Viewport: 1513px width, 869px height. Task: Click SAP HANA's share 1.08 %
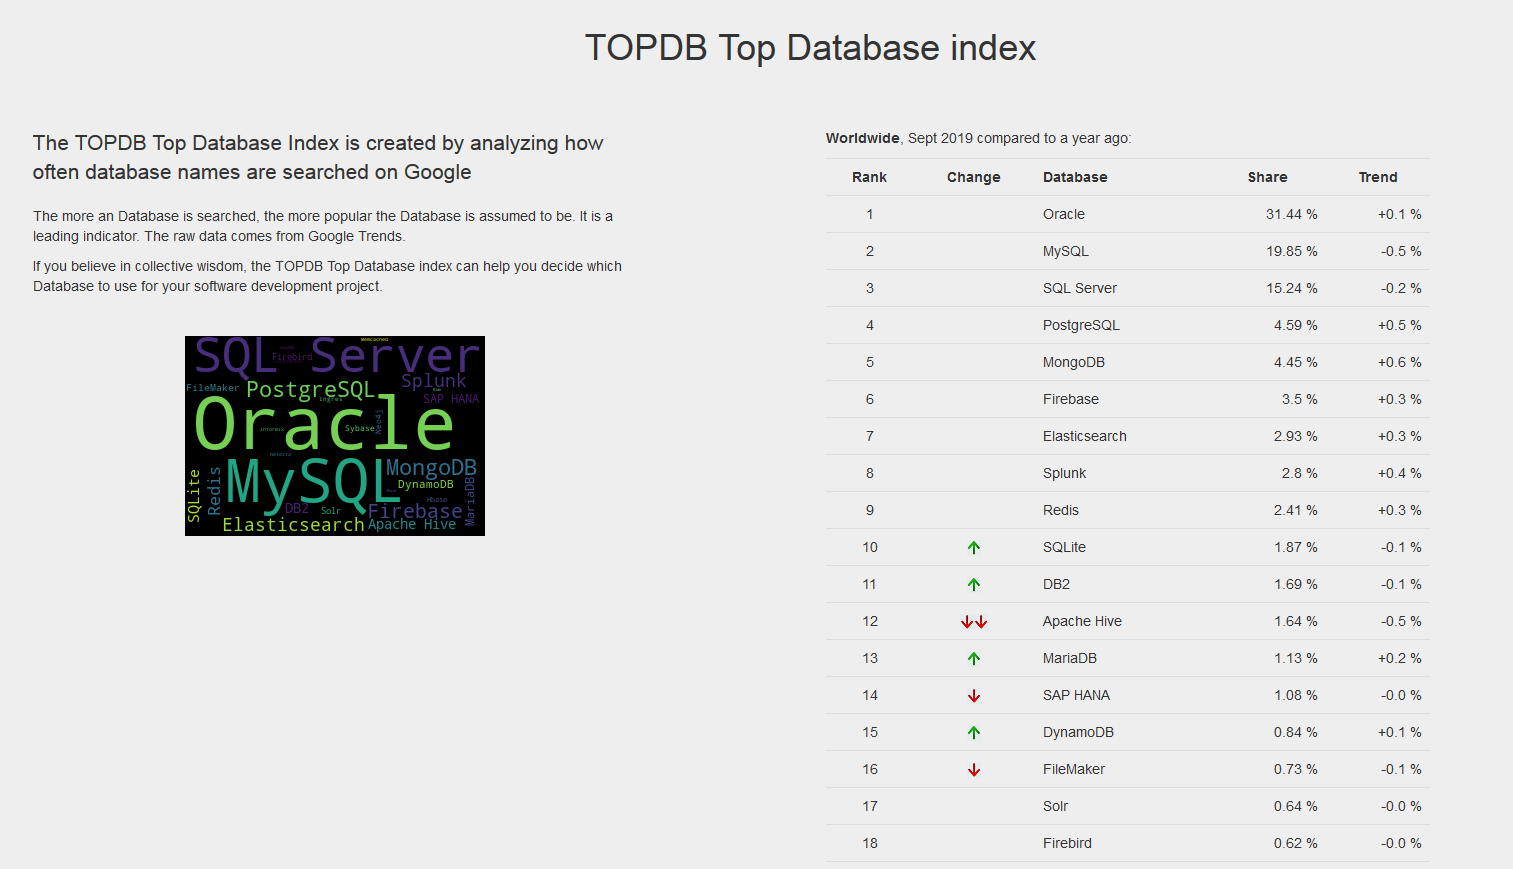1296,695
